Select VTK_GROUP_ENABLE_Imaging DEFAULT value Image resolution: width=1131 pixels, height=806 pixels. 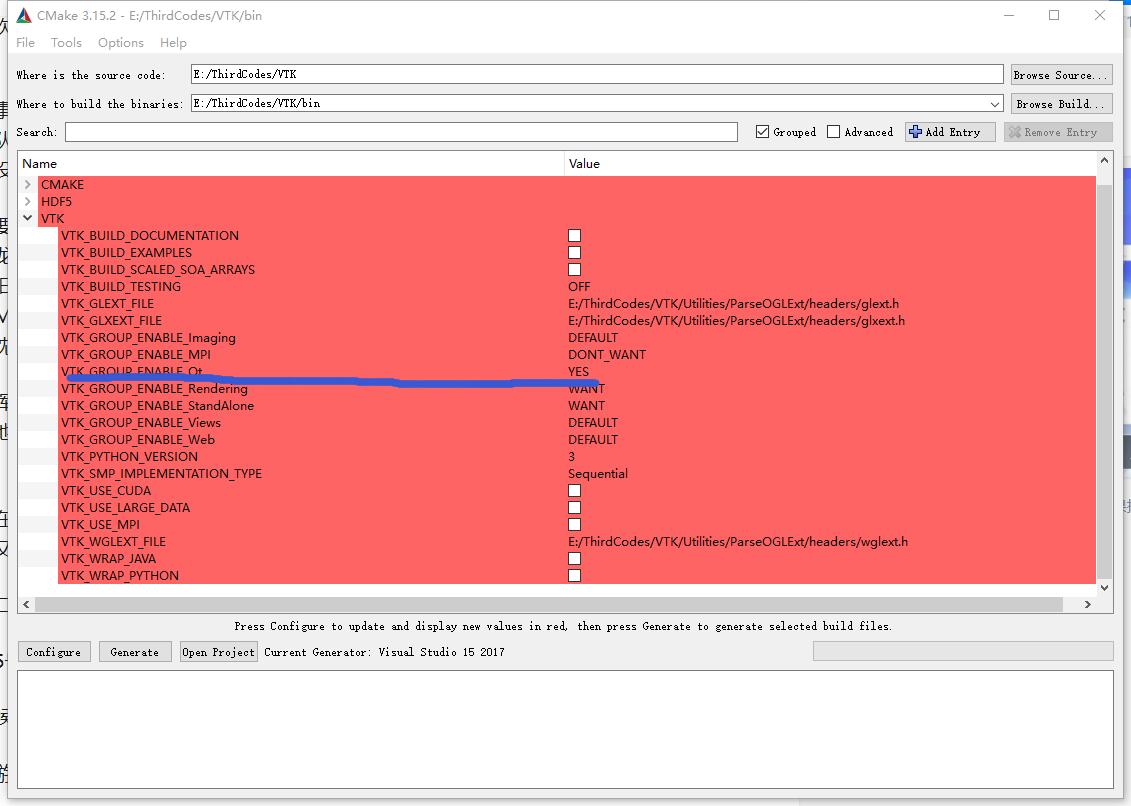[x=593, y=338]
